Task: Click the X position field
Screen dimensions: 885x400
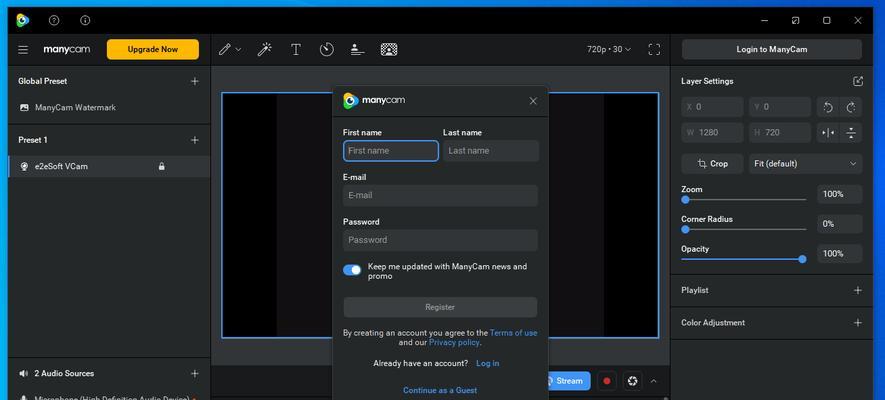Action: point(712,107)
